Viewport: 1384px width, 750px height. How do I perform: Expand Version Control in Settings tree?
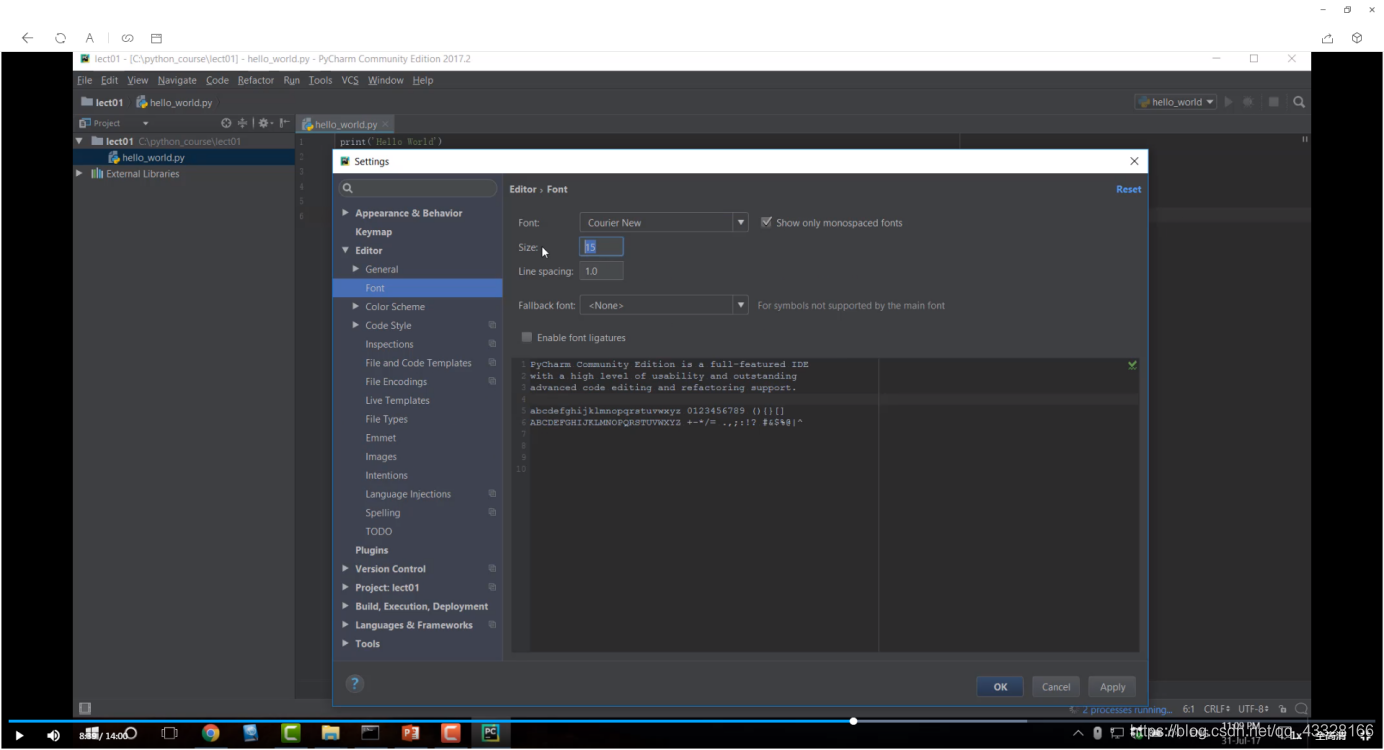point(346,568)
